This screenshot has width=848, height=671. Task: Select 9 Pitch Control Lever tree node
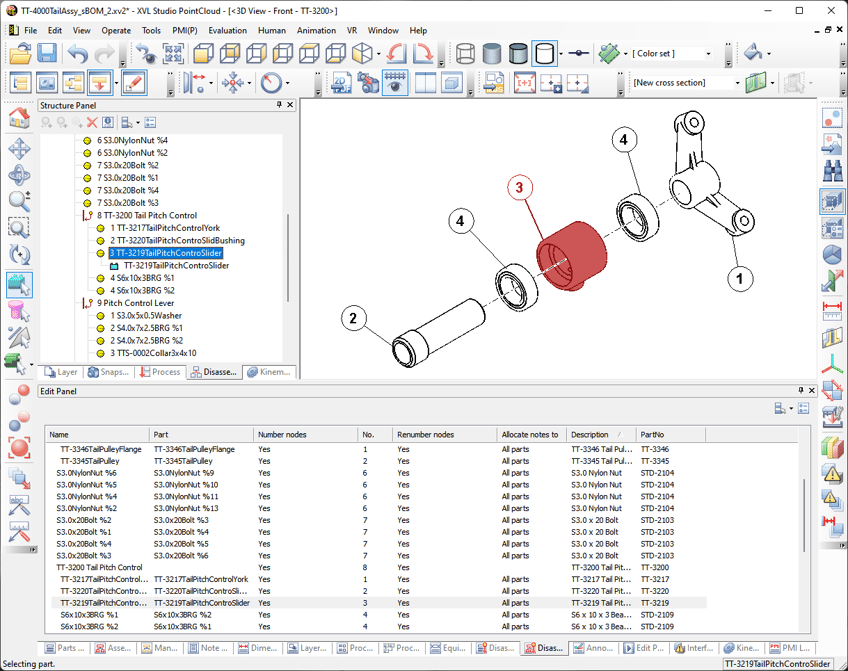tap(134, 303)
